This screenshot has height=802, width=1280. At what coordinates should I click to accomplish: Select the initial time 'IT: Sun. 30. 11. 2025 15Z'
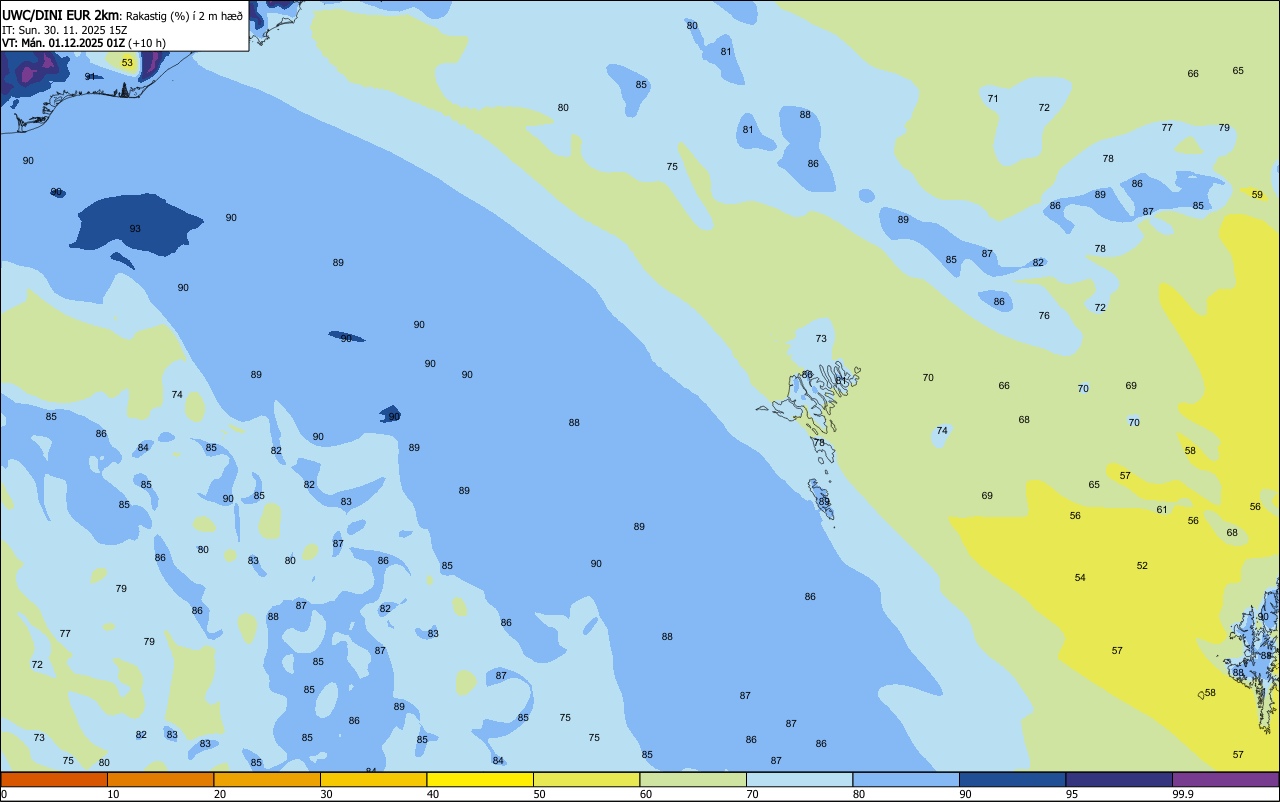pyautogui.click(x=64, y=30)
